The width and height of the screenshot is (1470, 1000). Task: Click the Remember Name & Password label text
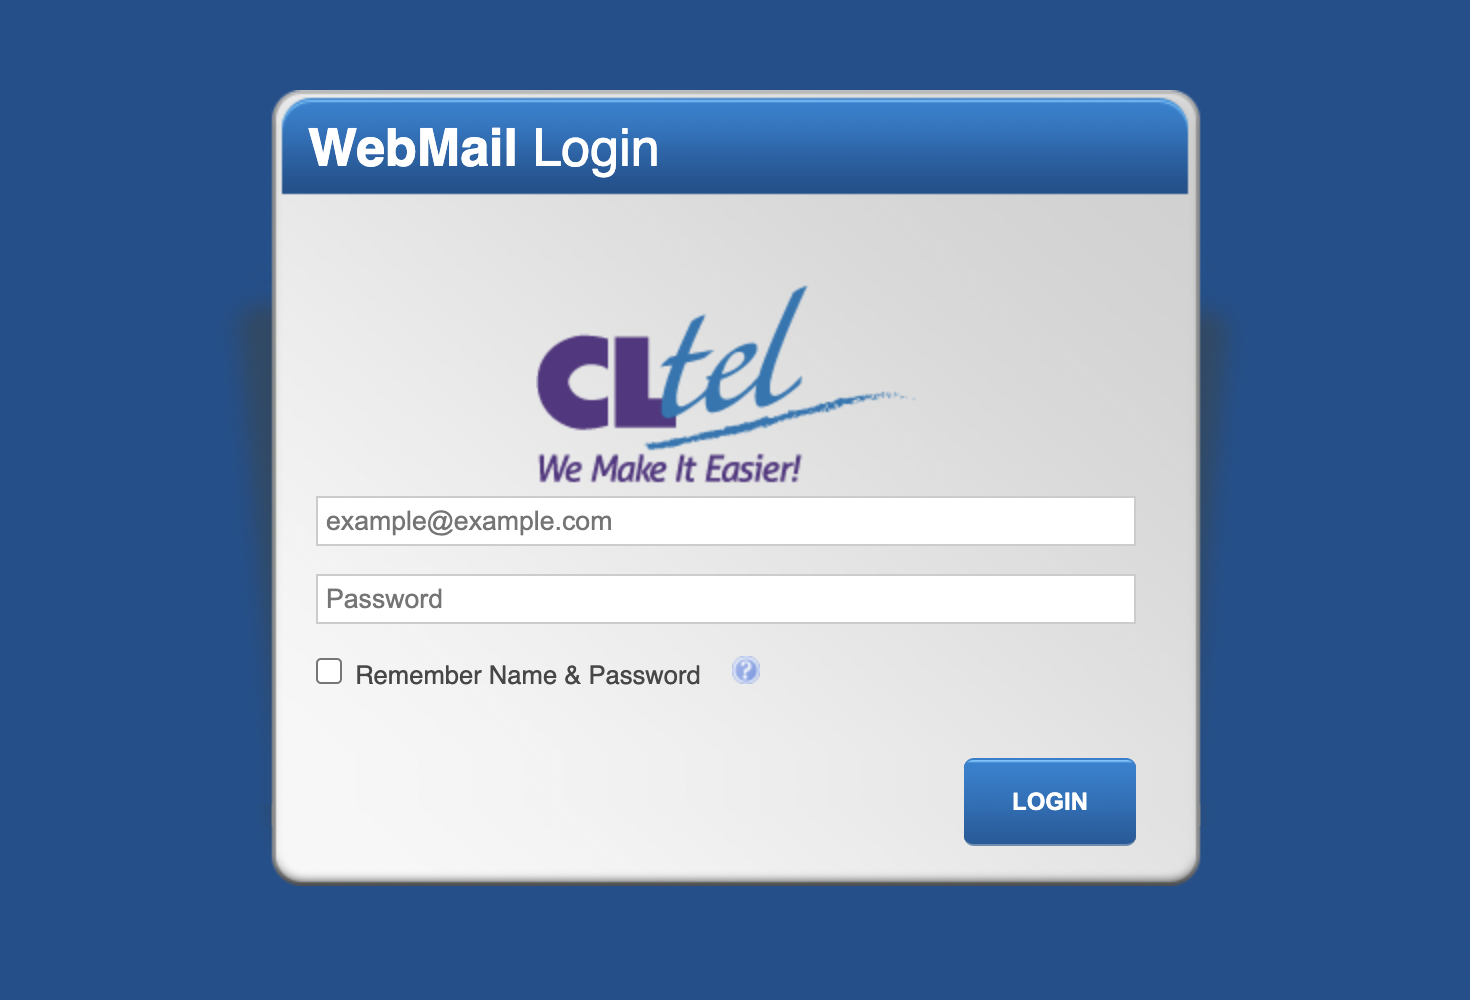coord(528,675)
